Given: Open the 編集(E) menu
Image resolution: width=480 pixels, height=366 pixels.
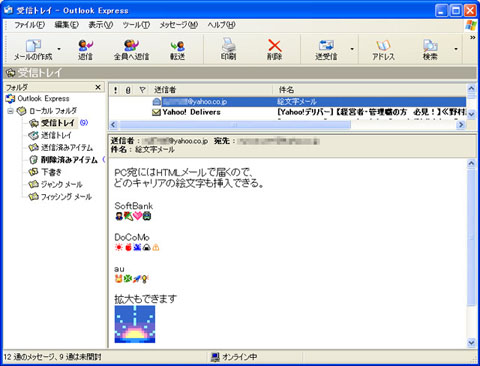Looking at the screenshot, I should pyautogui.click(x=67, y=25).
